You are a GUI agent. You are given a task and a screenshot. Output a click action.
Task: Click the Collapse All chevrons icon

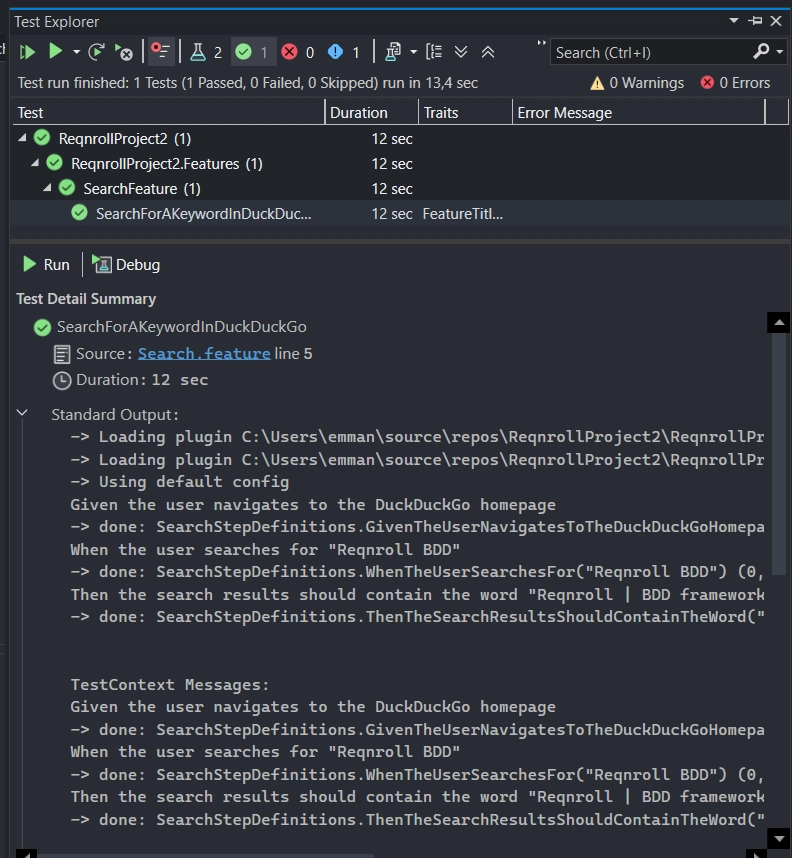[488, 52]
